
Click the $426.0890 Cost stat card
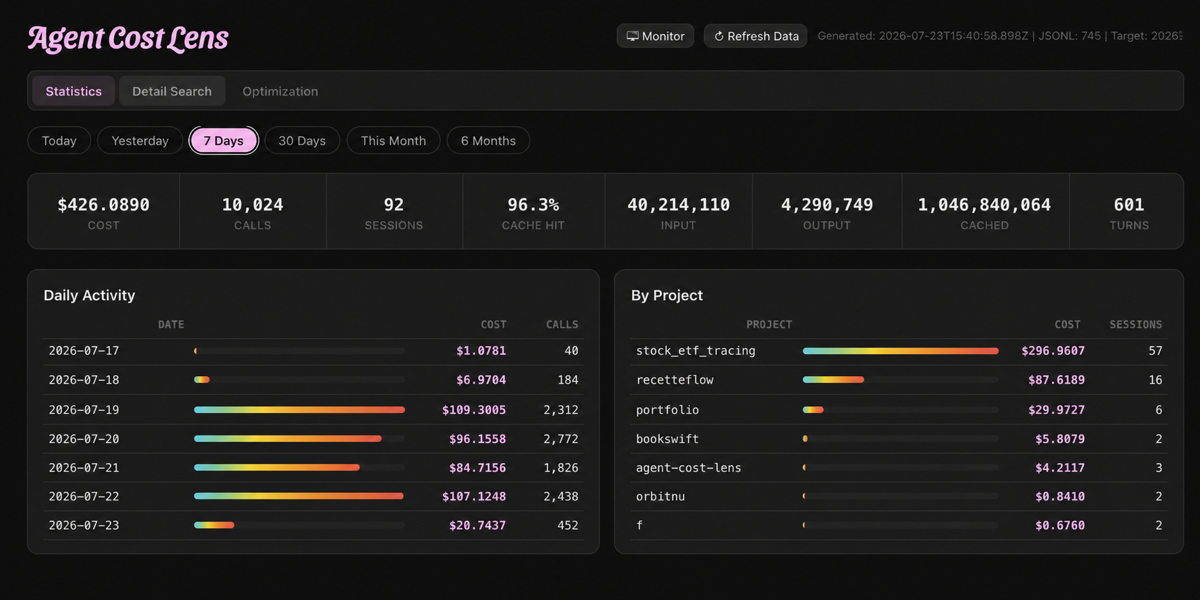[104, 212]
